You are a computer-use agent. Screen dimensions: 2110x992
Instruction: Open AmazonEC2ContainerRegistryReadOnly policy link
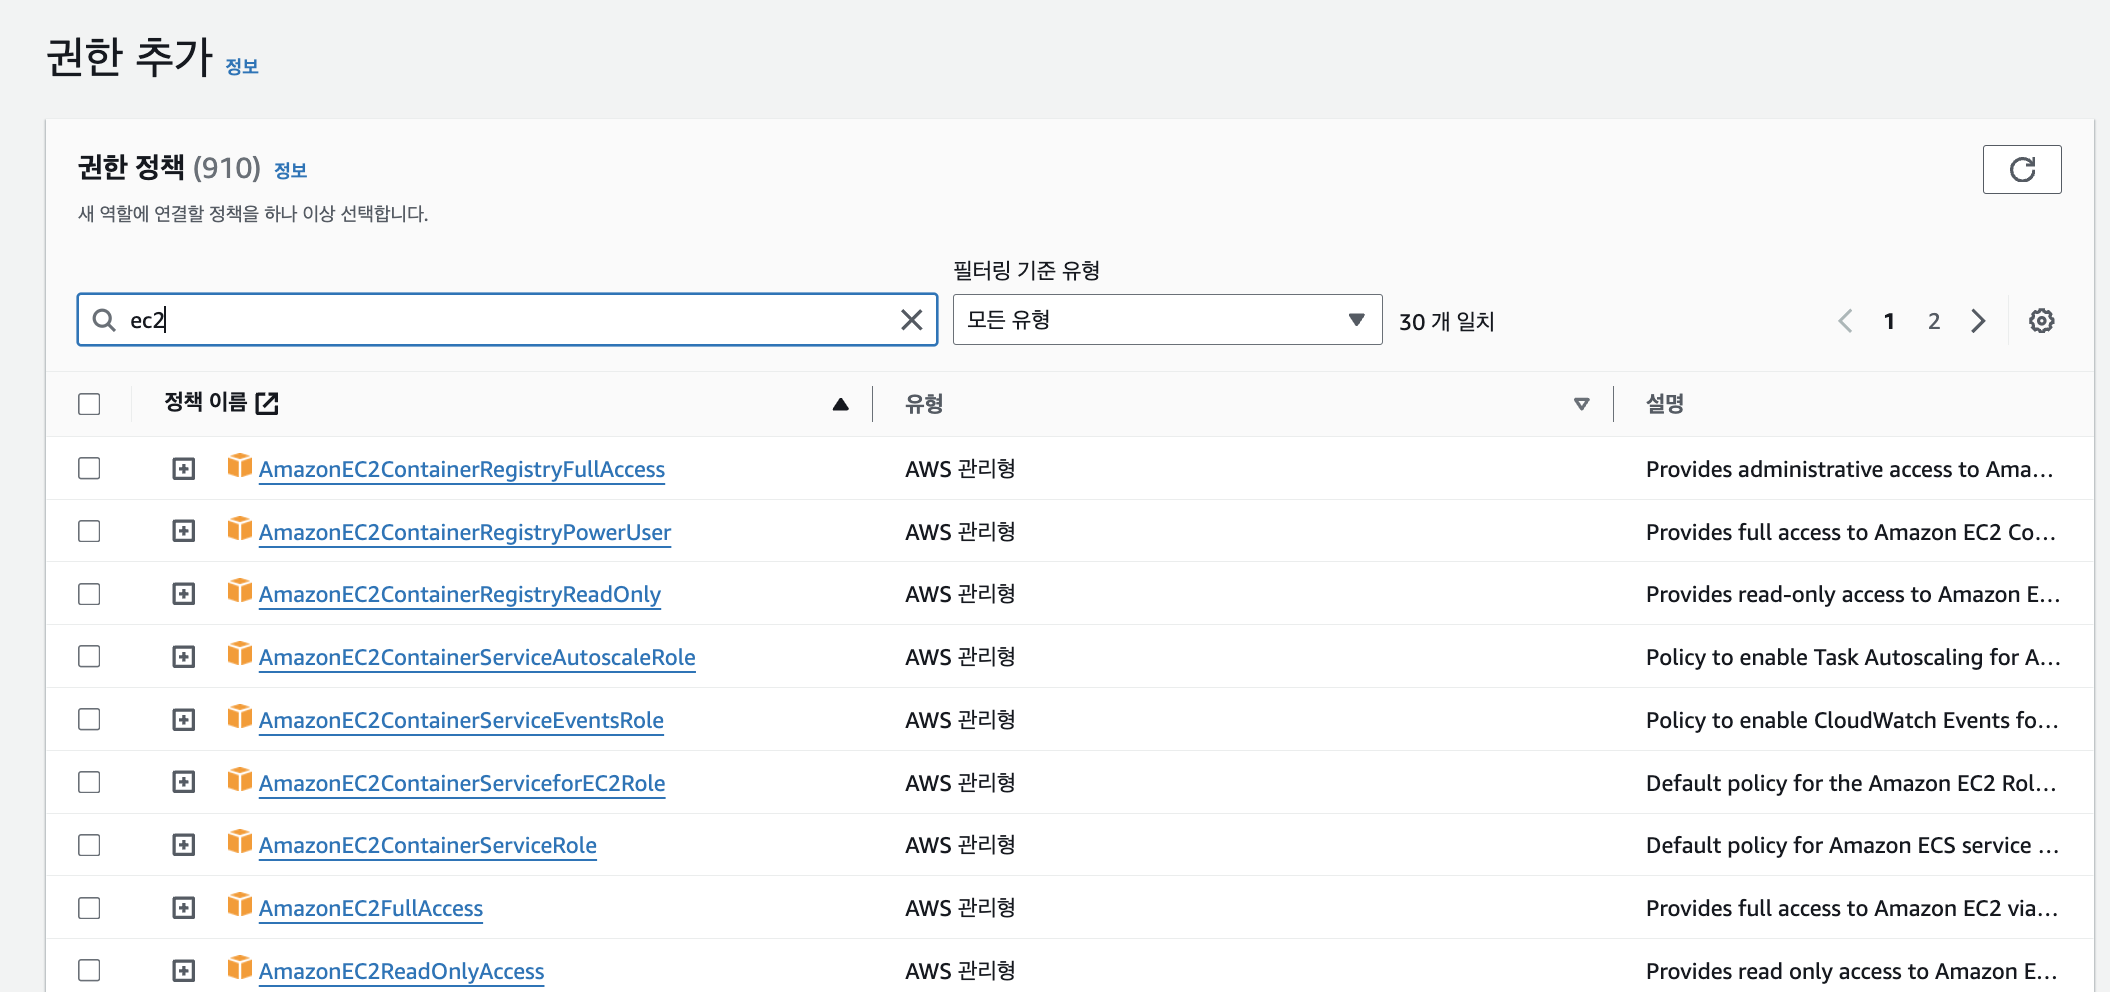[460, 594]
